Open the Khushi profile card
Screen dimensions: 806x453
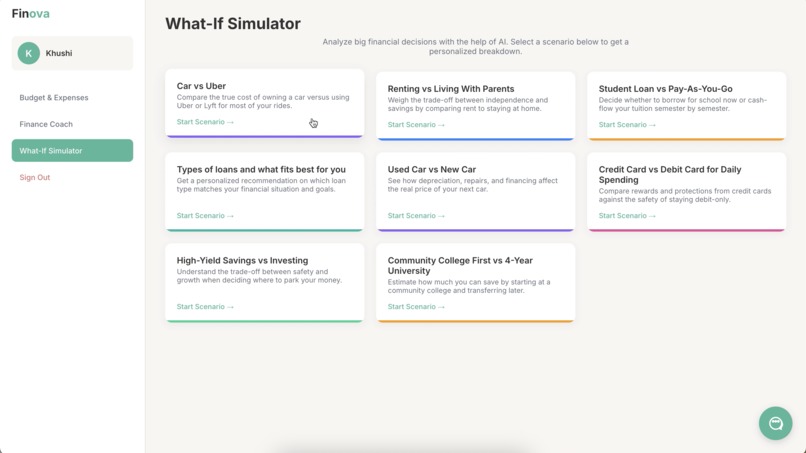pyautogui.click(x=72, y=53)
